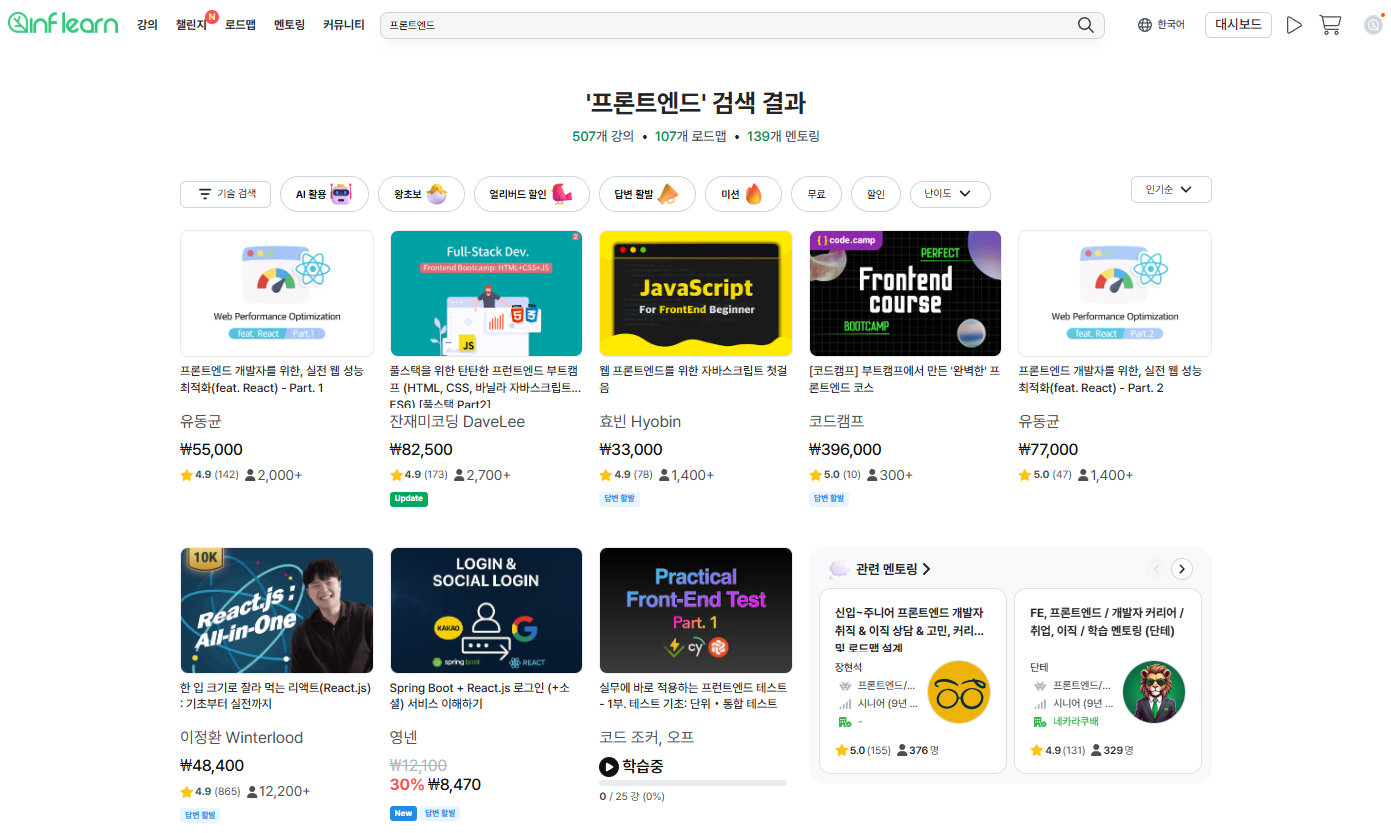Click instructor name 효빈 Hyobin
The height and width of the screenshot is (833, 1391).
pos(640,422)
